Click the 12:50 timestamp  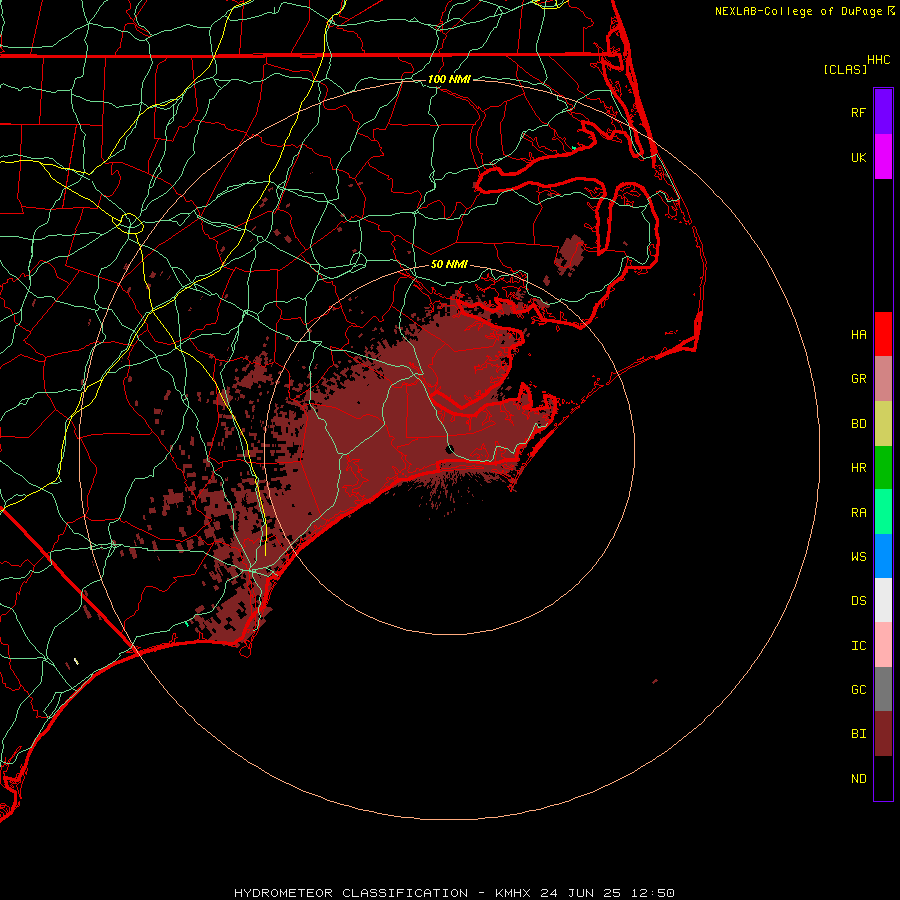point(653,893)
